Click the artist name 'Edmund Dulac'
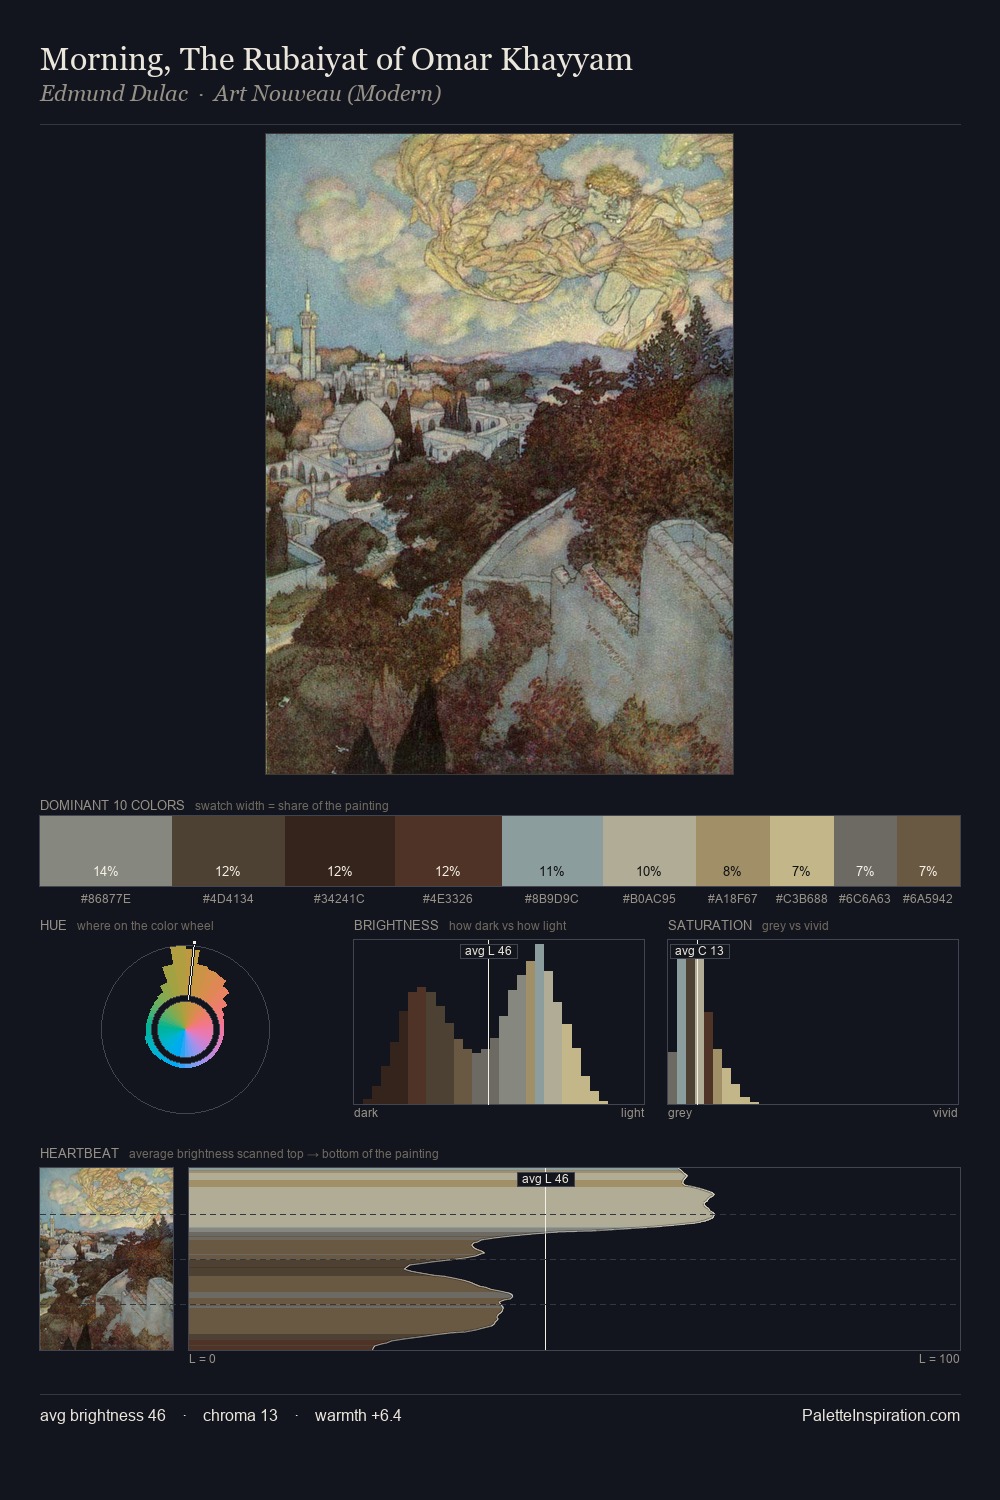Screen dimensions: 1000x1500 [114, 94]
